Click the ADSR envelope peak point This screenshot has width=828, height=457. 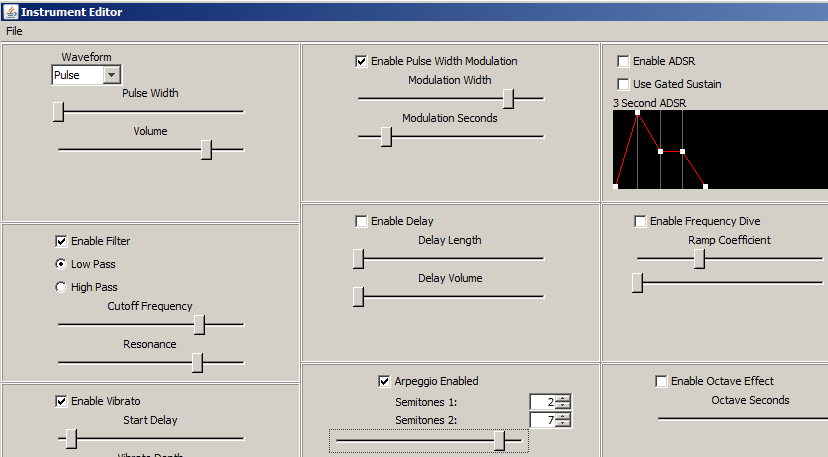tap(637, 112)
